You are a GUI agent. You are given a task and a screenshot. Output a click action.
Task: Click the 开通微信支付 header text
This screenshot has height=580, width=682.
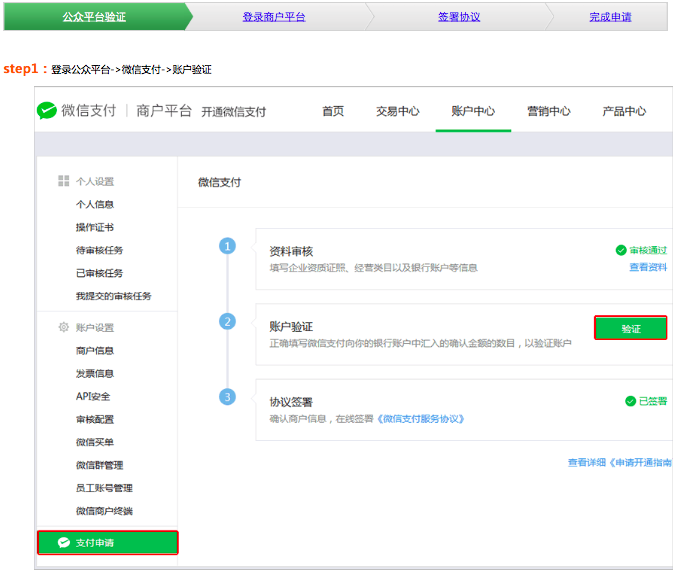(x=234, y=112)
